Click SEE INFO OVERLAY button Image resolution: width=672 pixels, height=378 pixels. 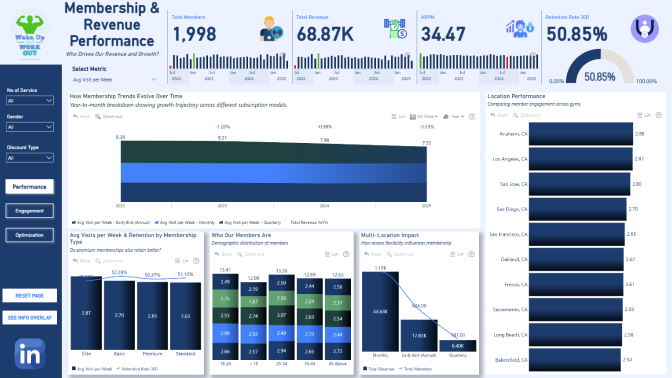(30, 318)
